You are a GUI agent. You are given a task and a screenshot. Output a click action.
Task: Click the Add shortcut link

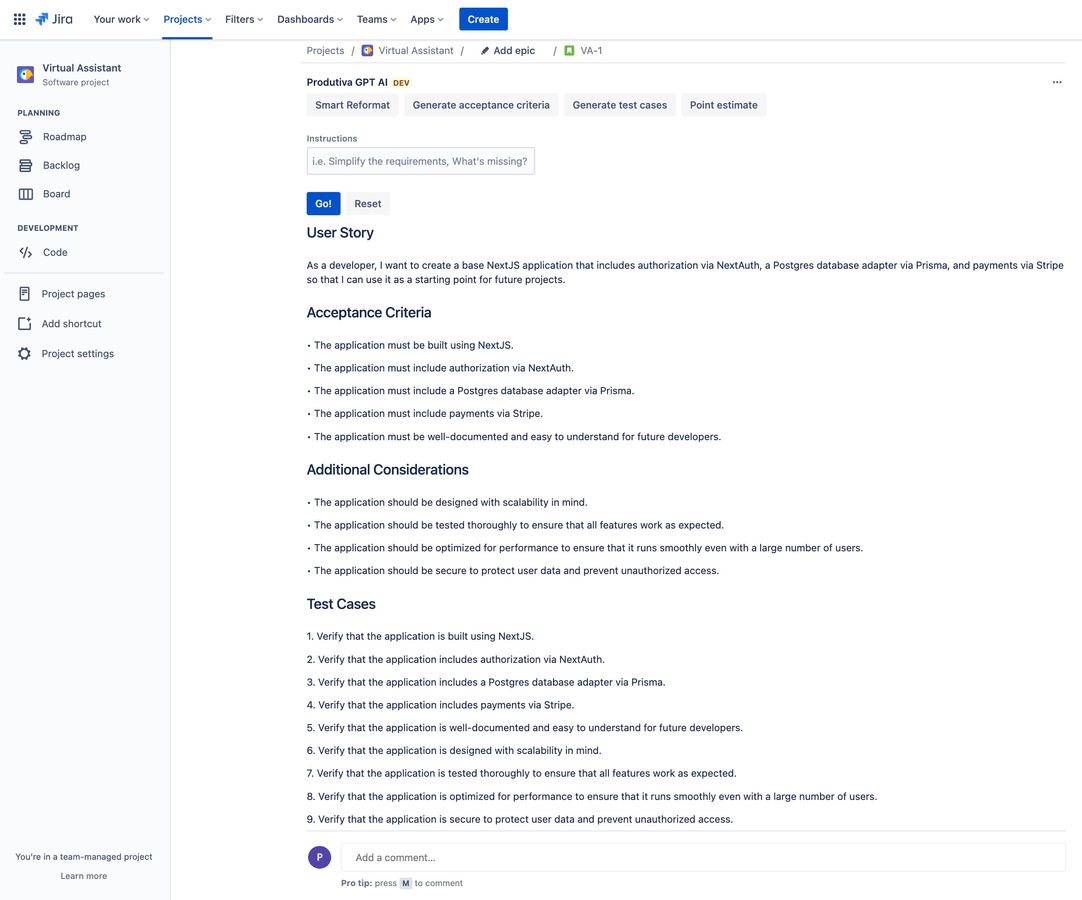pos(71,324)
